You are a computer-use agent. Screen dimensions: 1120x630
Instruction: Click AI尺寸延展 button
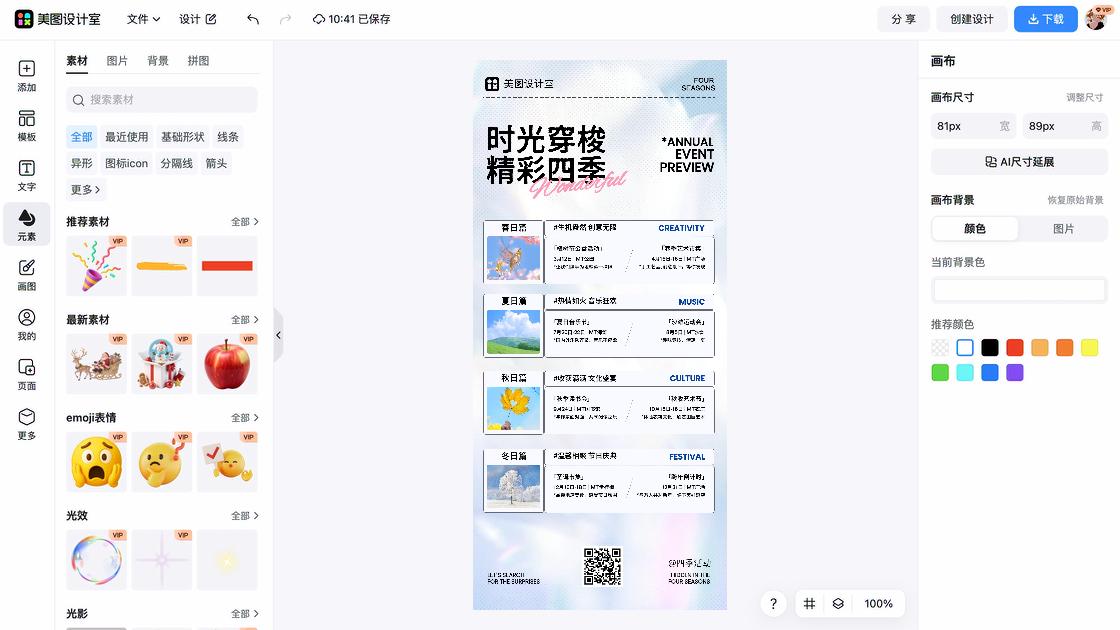1019,162
